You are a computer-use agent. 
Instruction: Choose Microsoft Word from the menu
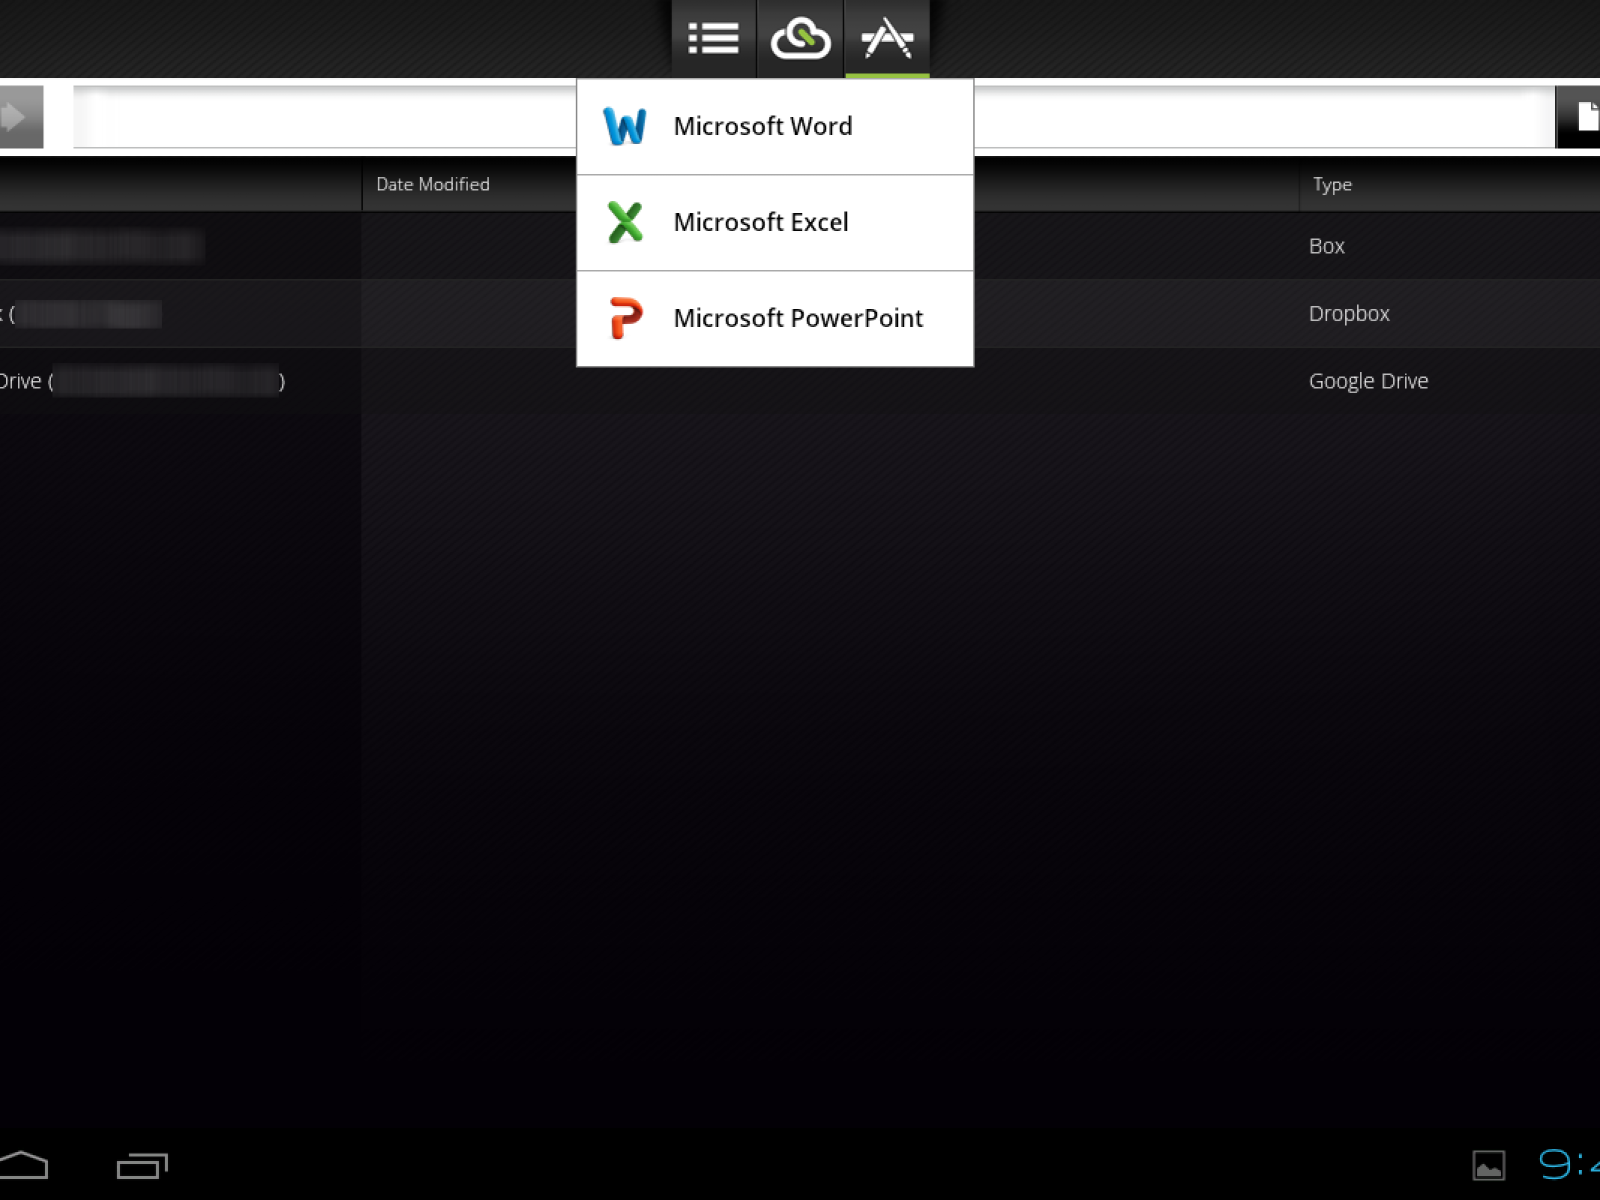(775, 127)
